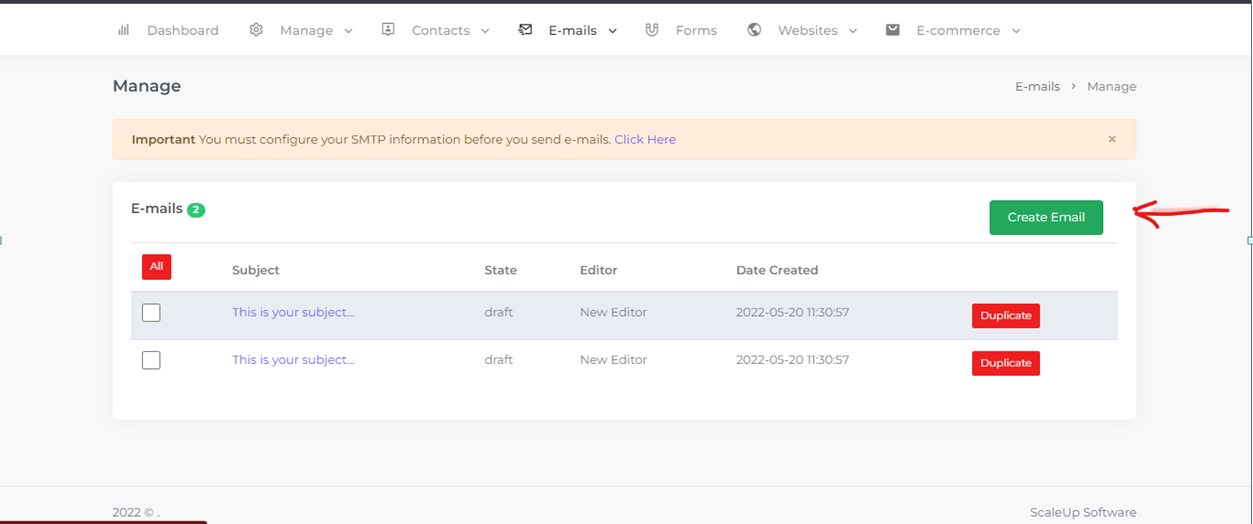Click the E-commerce envelope icon

[x=893, y=30]
